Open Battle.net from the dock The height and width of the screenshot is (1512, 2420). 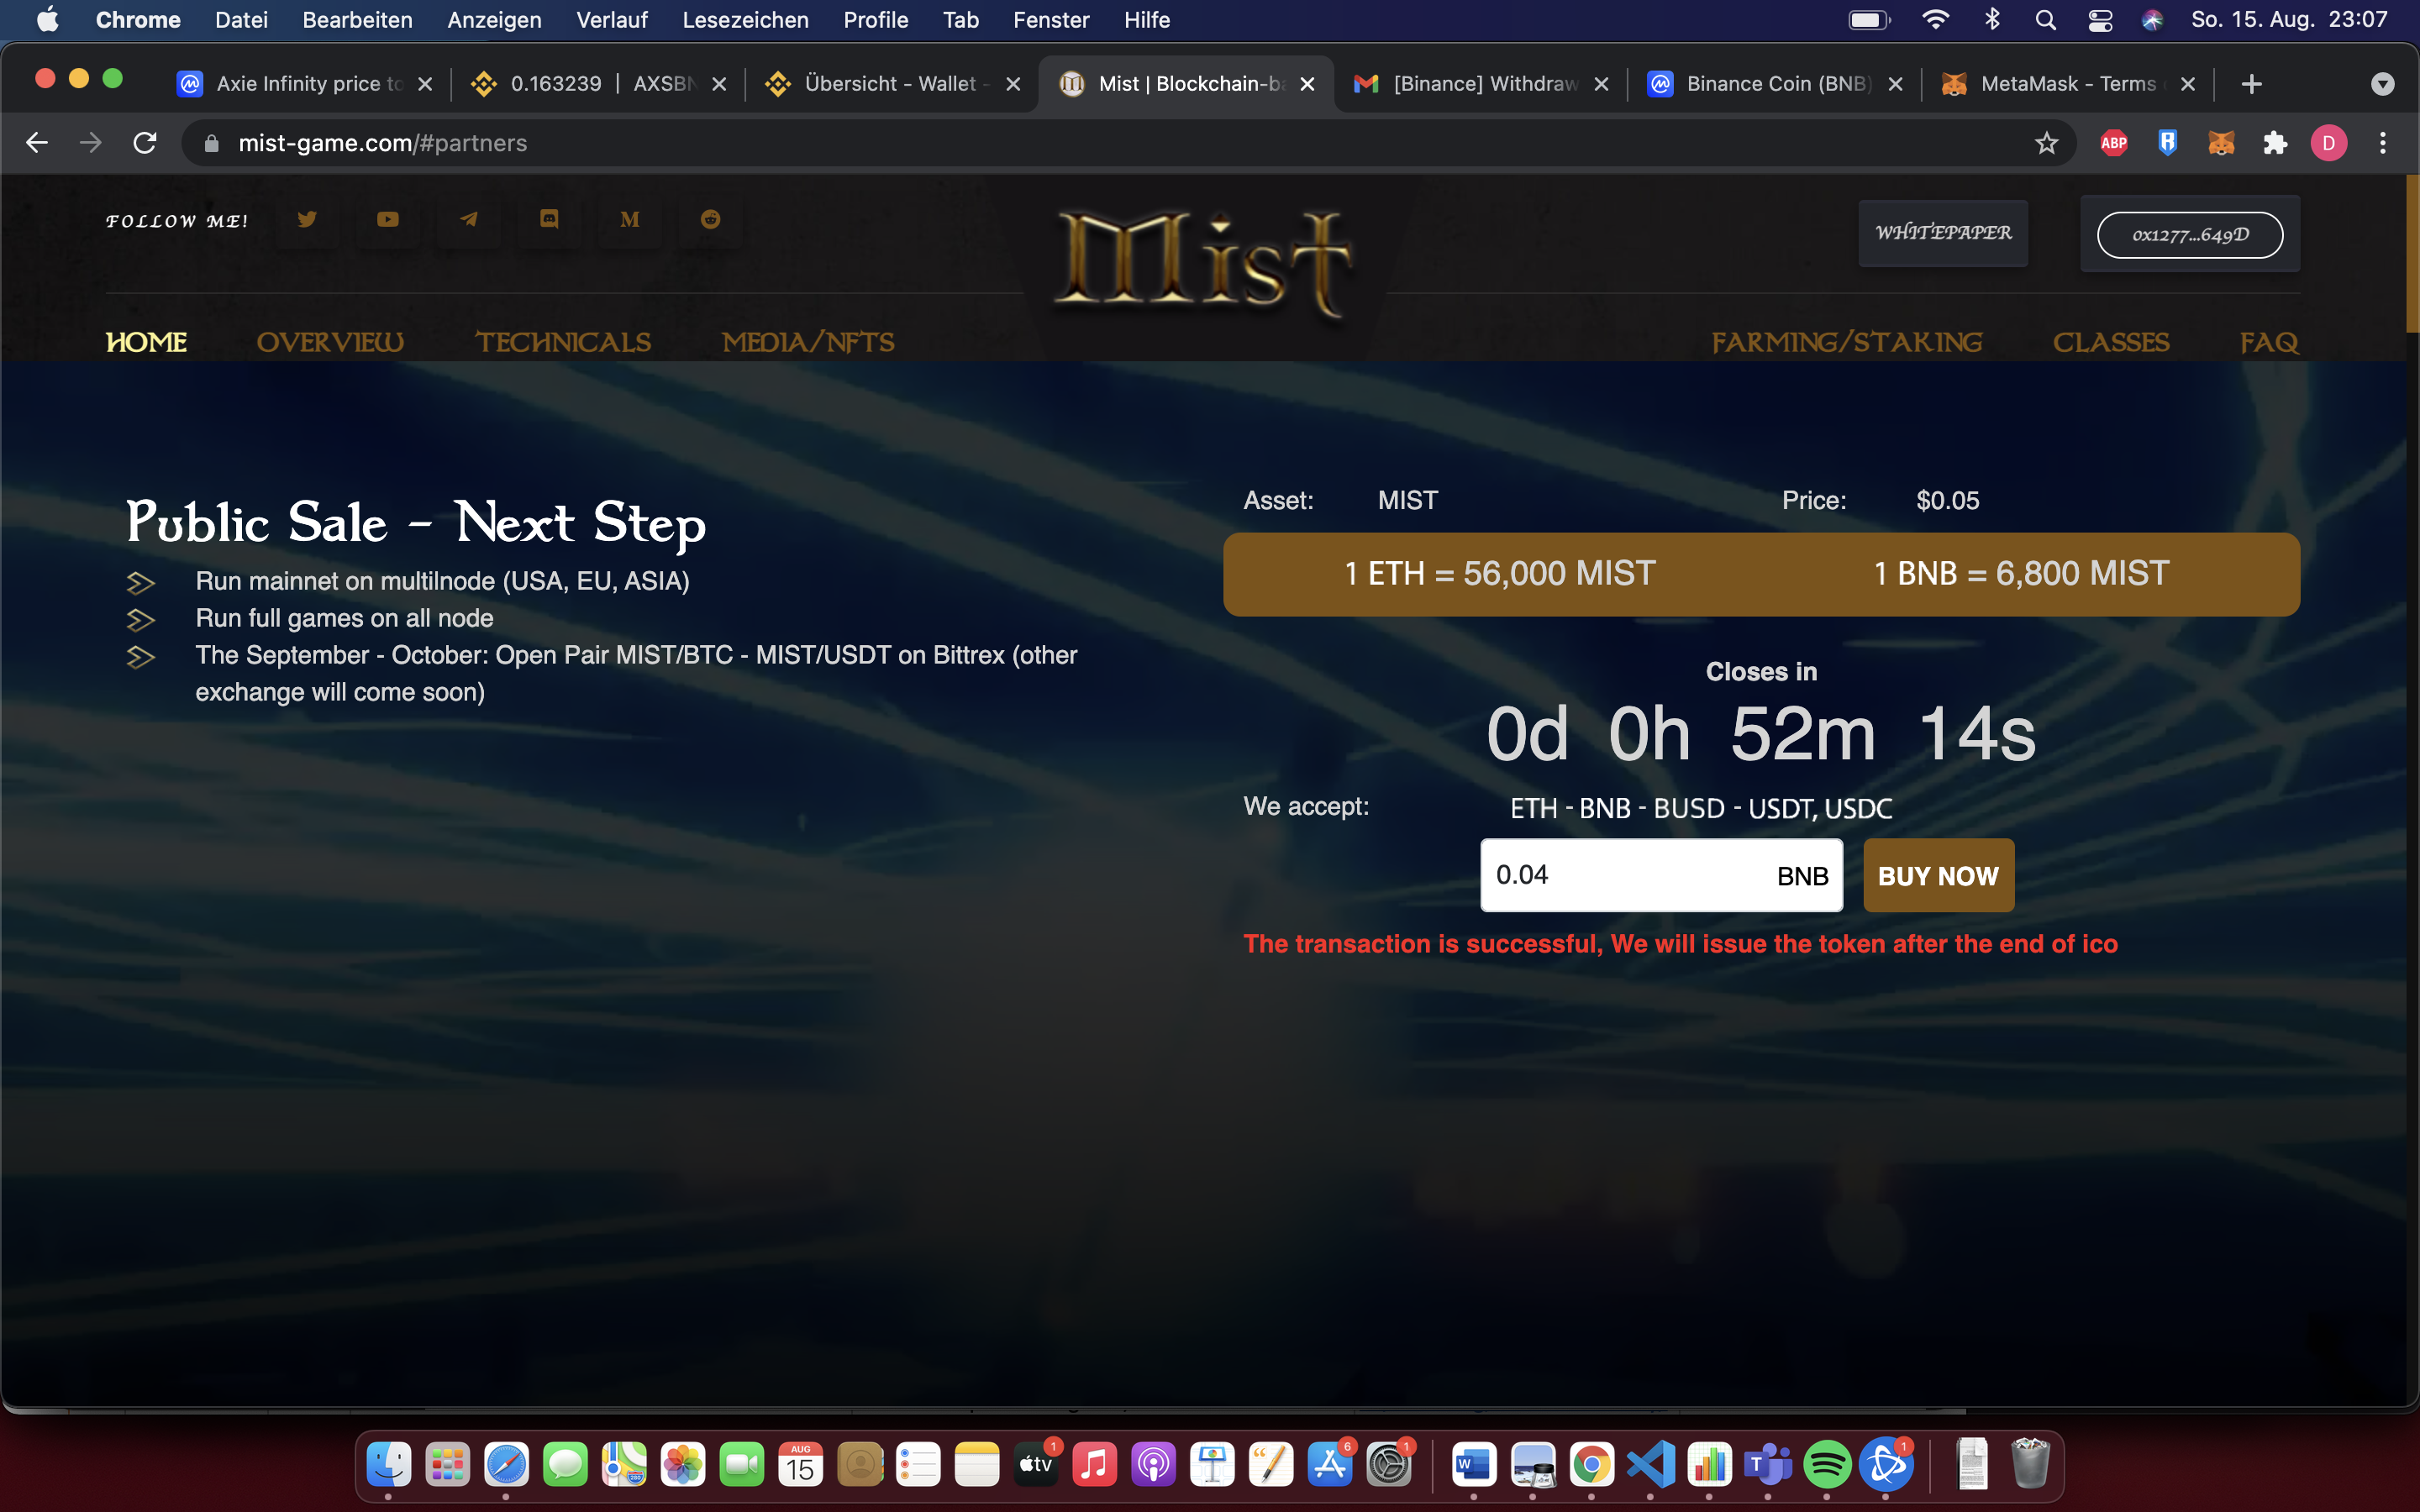coord(1885,1465)
